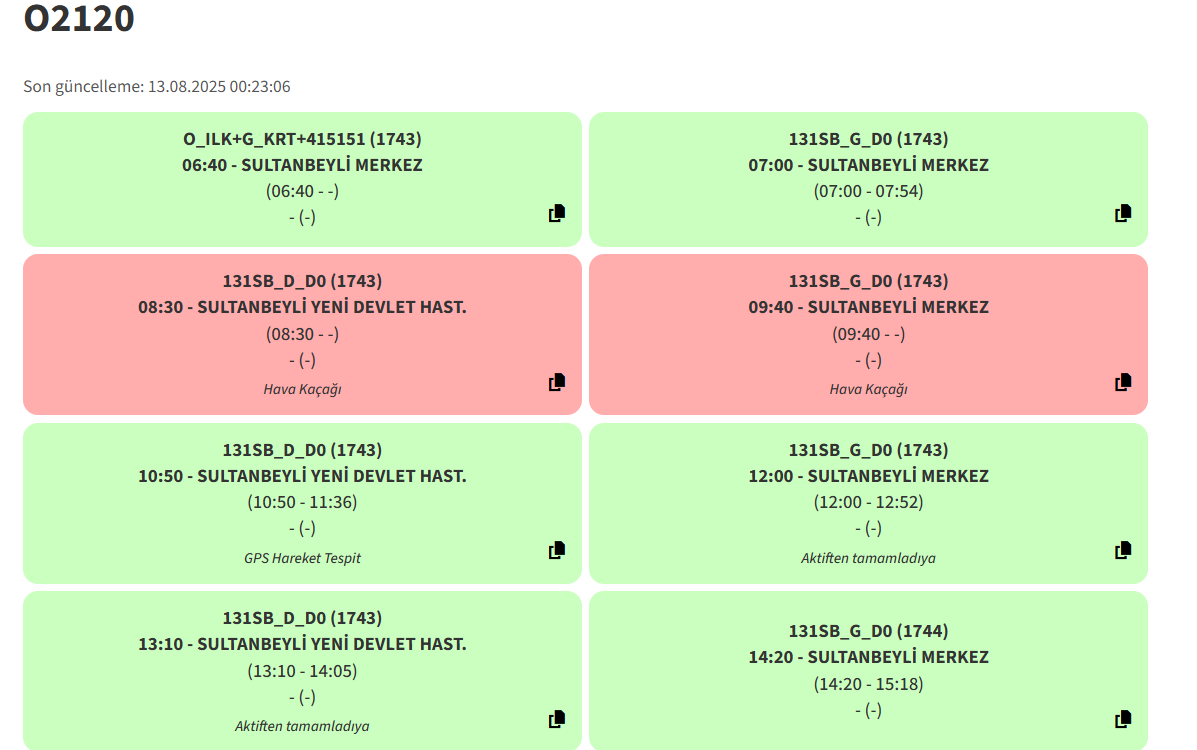Copy the 14:20 trip with code 1744

1123,719
